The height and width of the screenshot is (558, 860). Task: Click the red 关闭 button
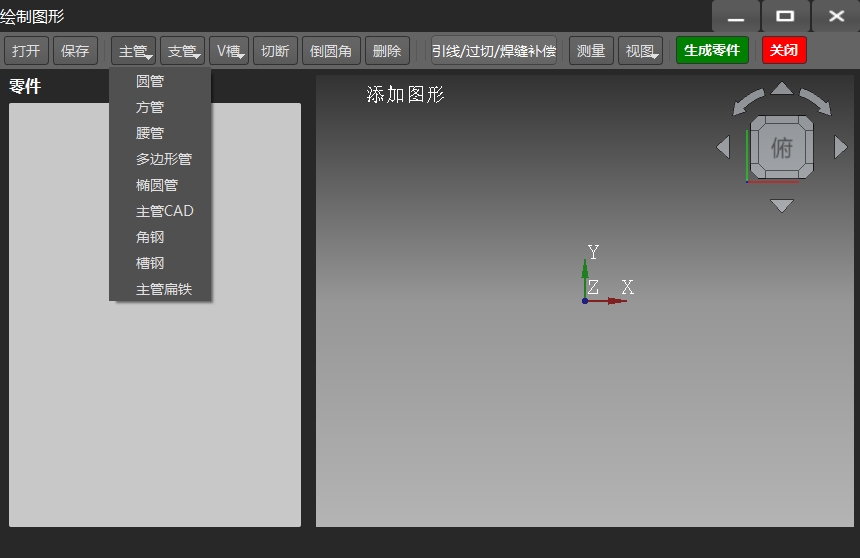[x=784, y=50]
